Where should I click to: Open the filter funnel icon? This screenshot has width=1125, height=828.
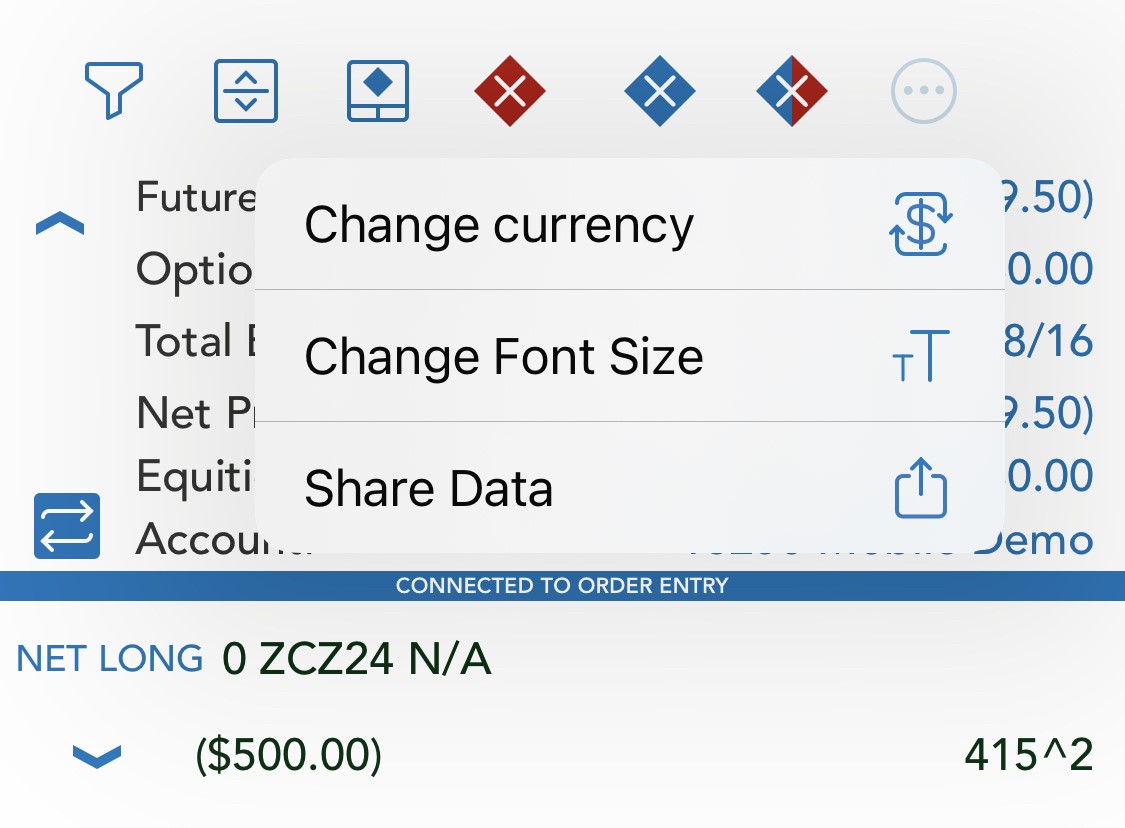[x=113, y=90]
